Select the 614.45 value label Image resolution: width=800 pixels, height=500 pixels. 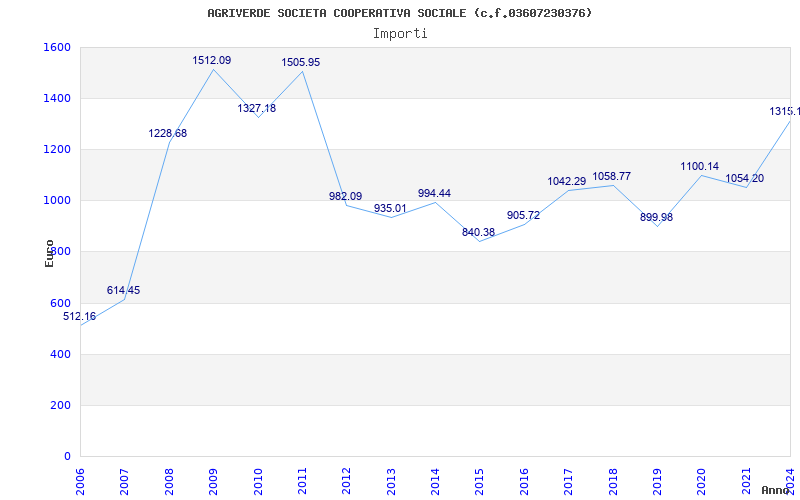click(123, 290)
